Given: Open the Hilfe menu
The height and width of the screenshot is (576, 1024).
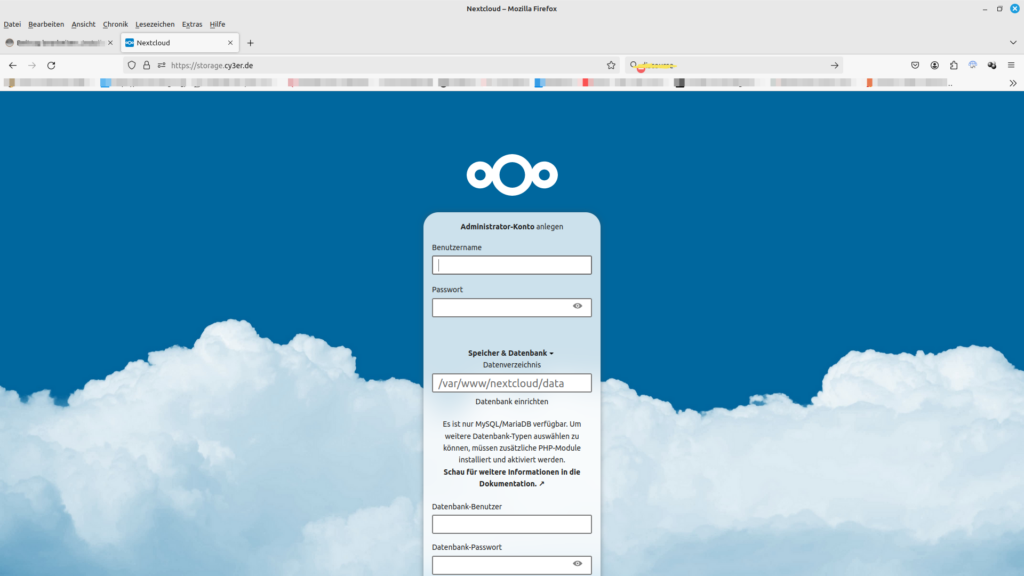Looking at the screenshot, I should click(x=217, y=24).
